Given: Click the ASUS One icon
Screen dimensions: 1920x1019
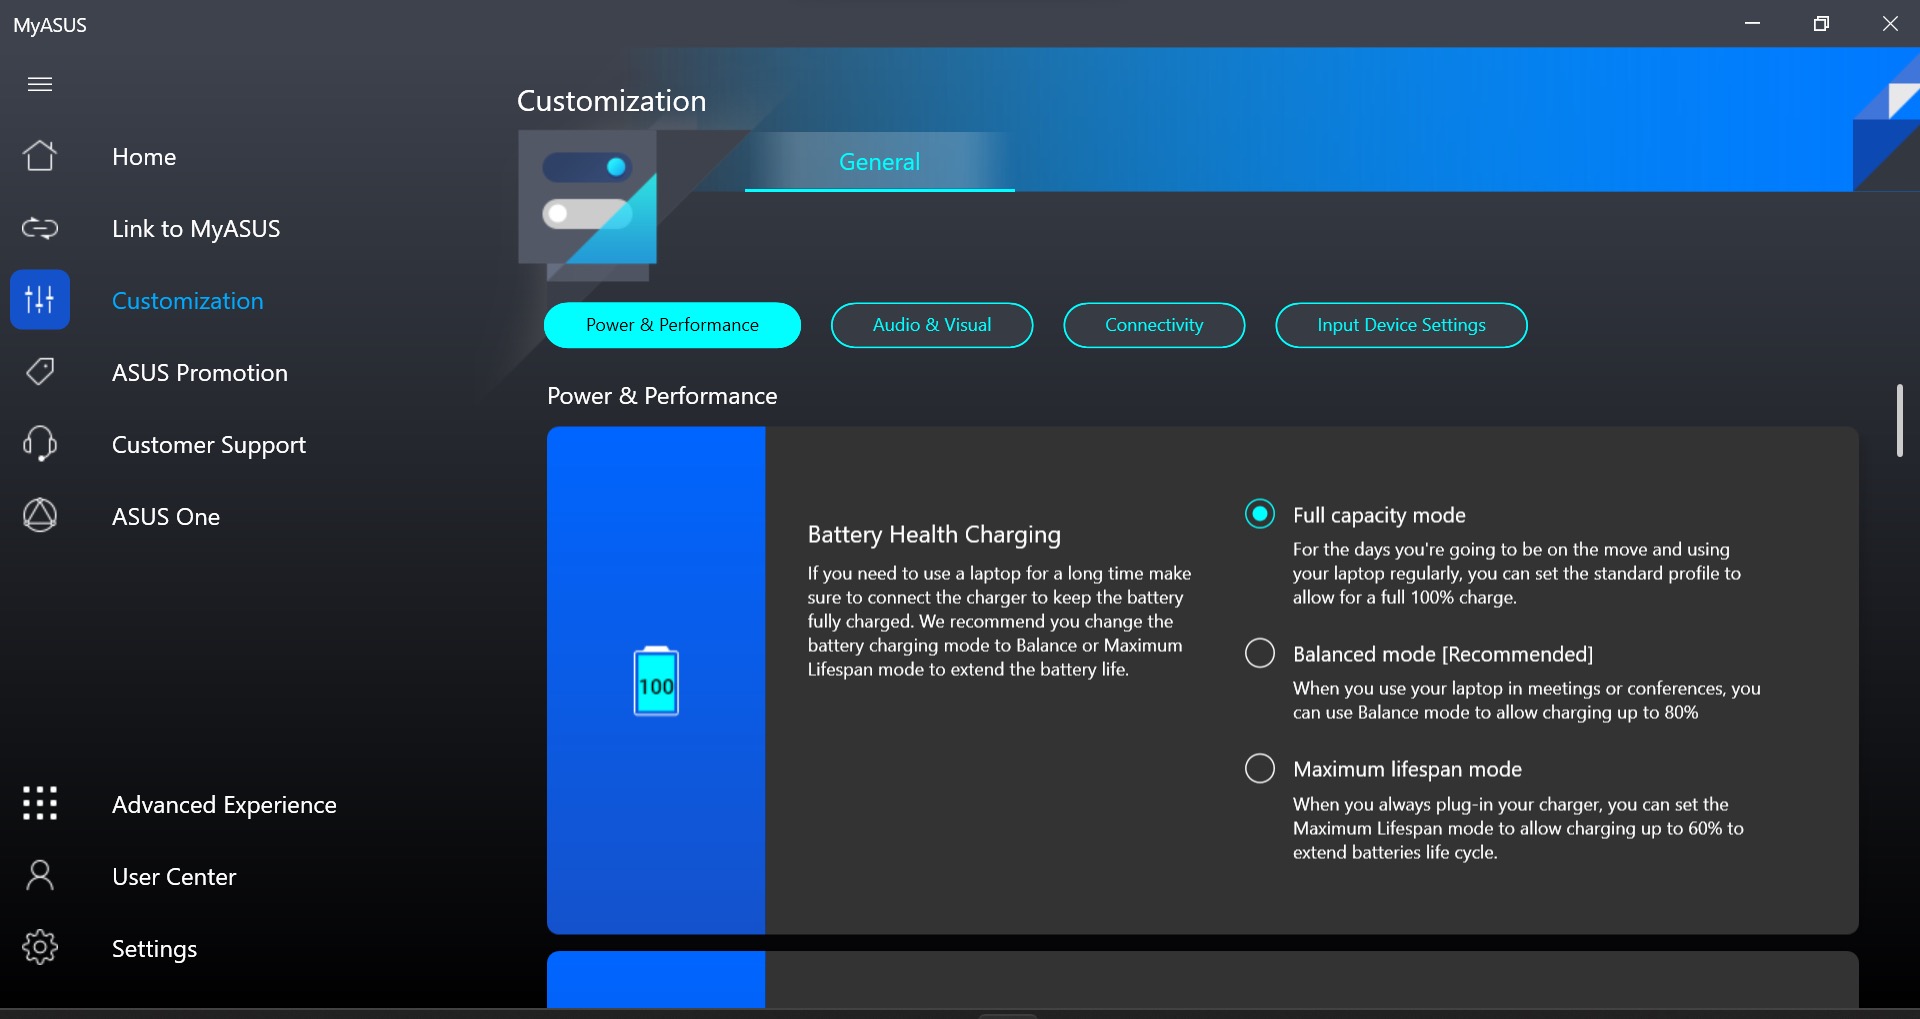Looking at the screenshot, I should coord(40,516).
